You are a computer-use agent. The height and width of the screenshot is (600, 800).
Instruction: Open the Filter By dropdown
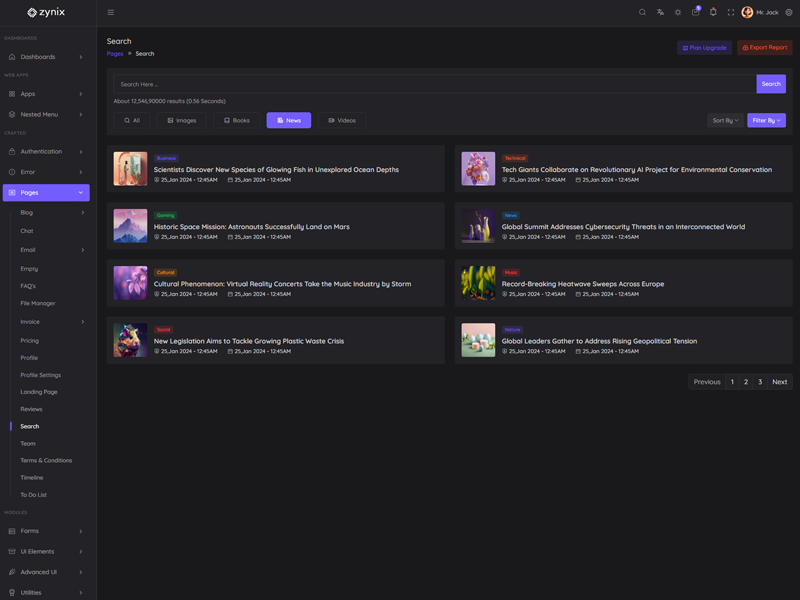click(765, 120)
